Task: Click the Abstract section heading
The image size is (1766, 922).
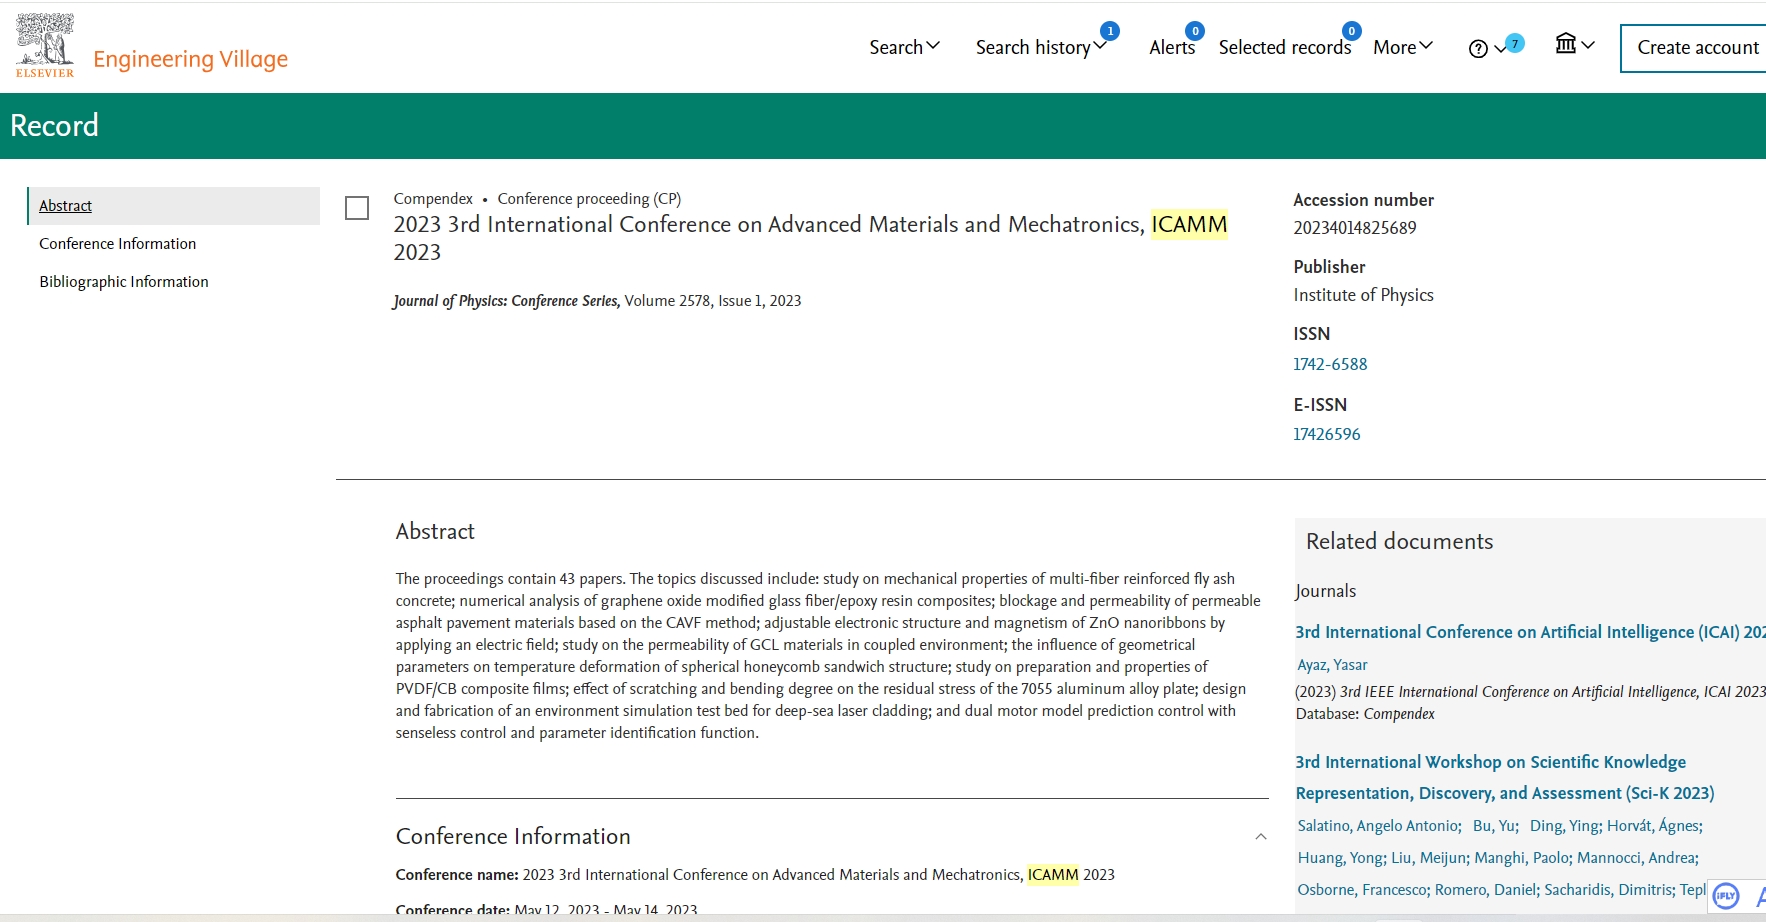Action: [435, 532]
